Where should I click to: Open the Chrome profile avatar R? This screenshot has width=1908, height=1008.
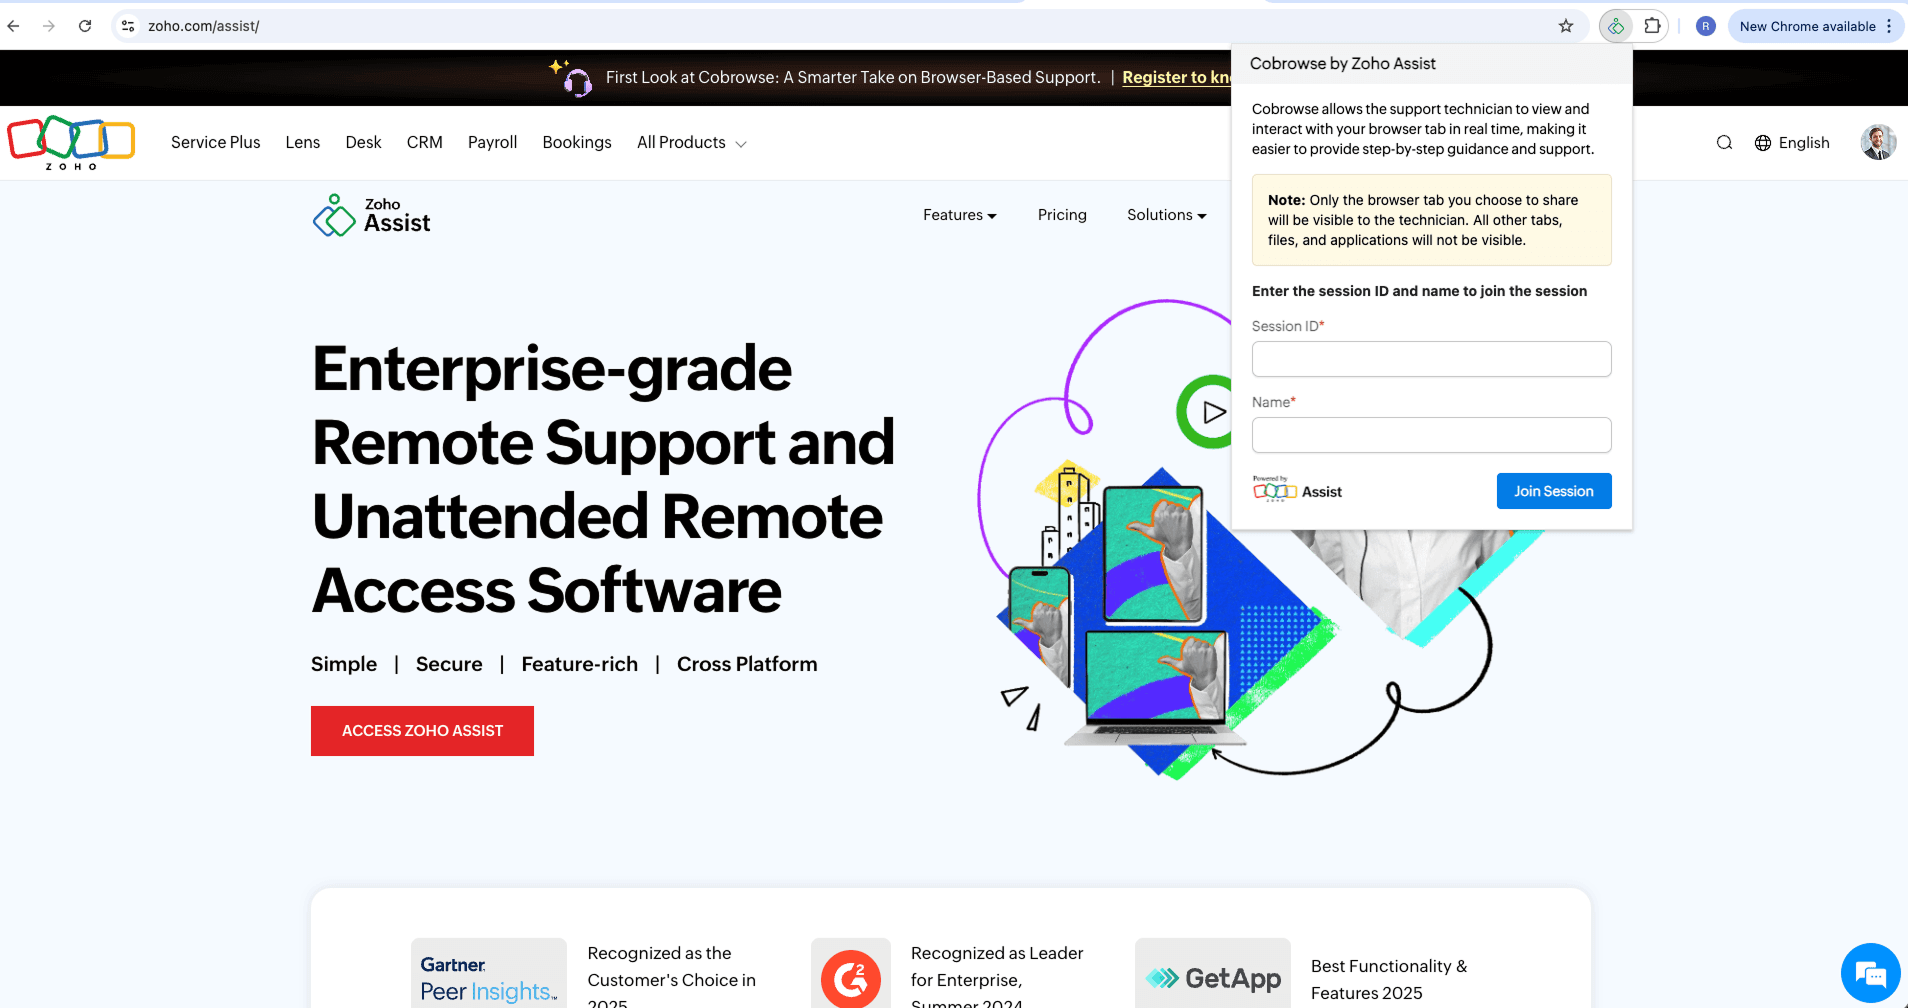point(1706,26)
